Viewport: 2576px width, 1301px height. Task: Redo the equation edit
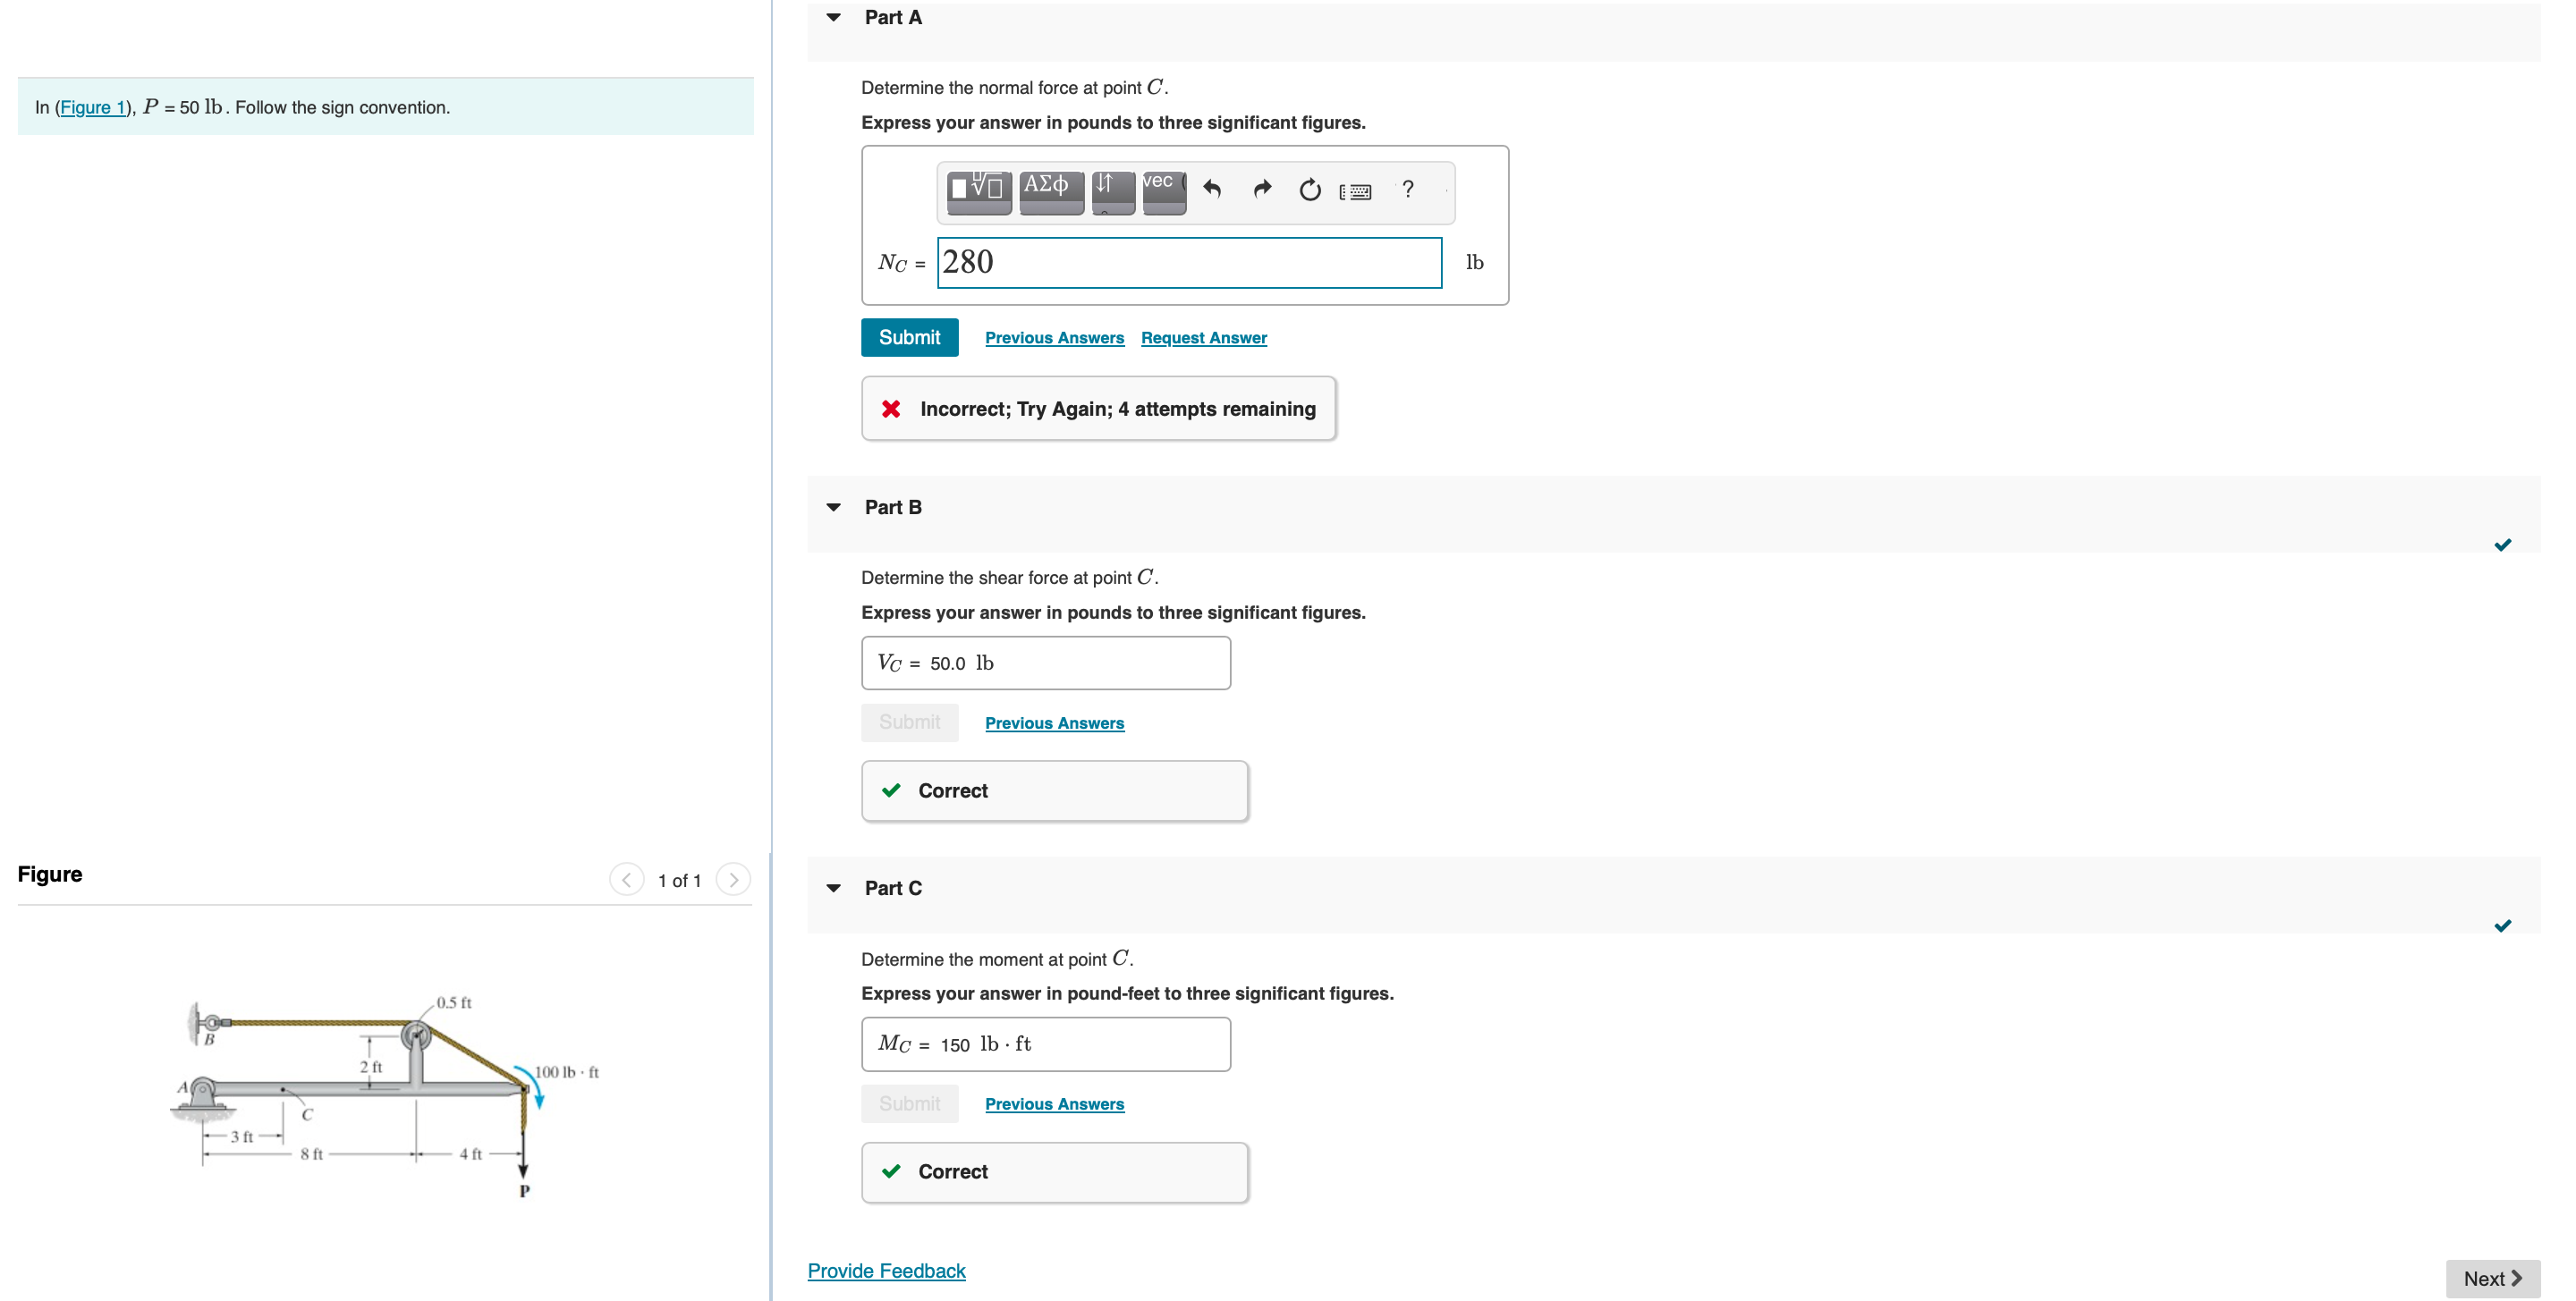[x=1262, y=189]
